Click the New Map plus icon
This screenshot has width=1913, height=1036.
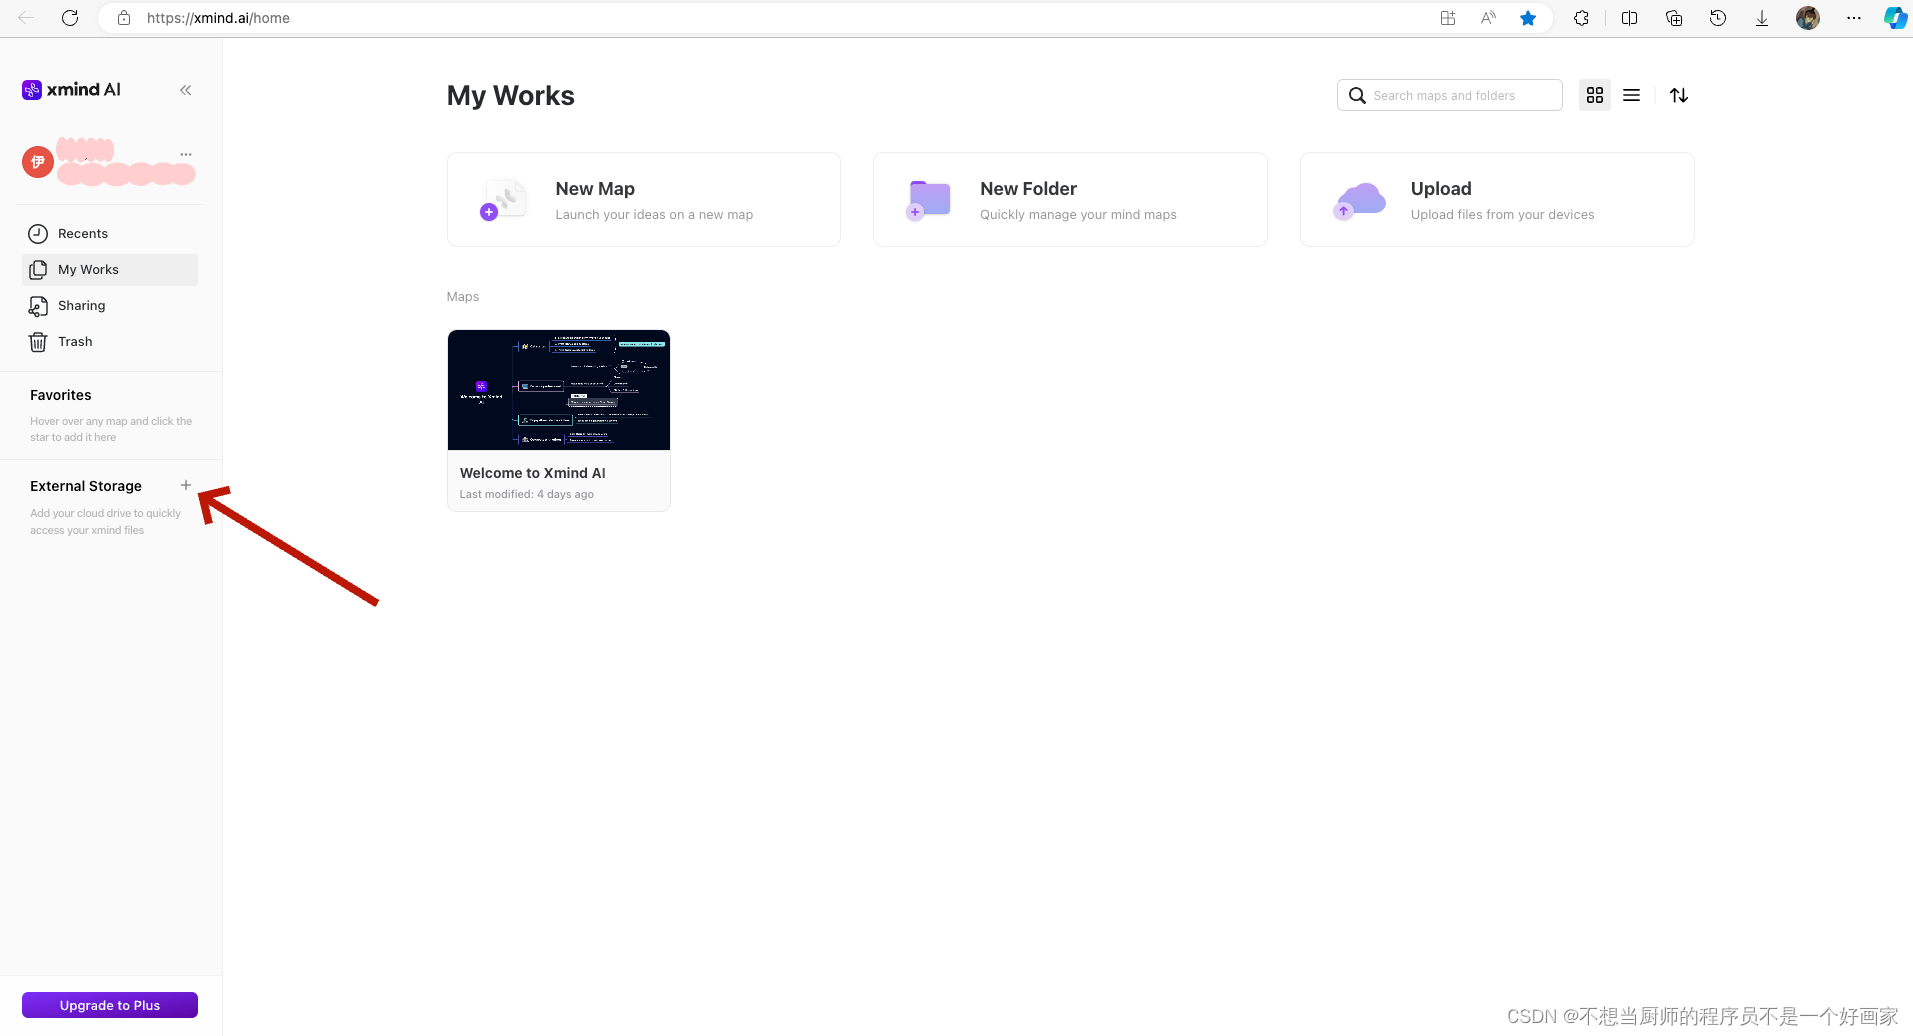click(x=489, y=212)
